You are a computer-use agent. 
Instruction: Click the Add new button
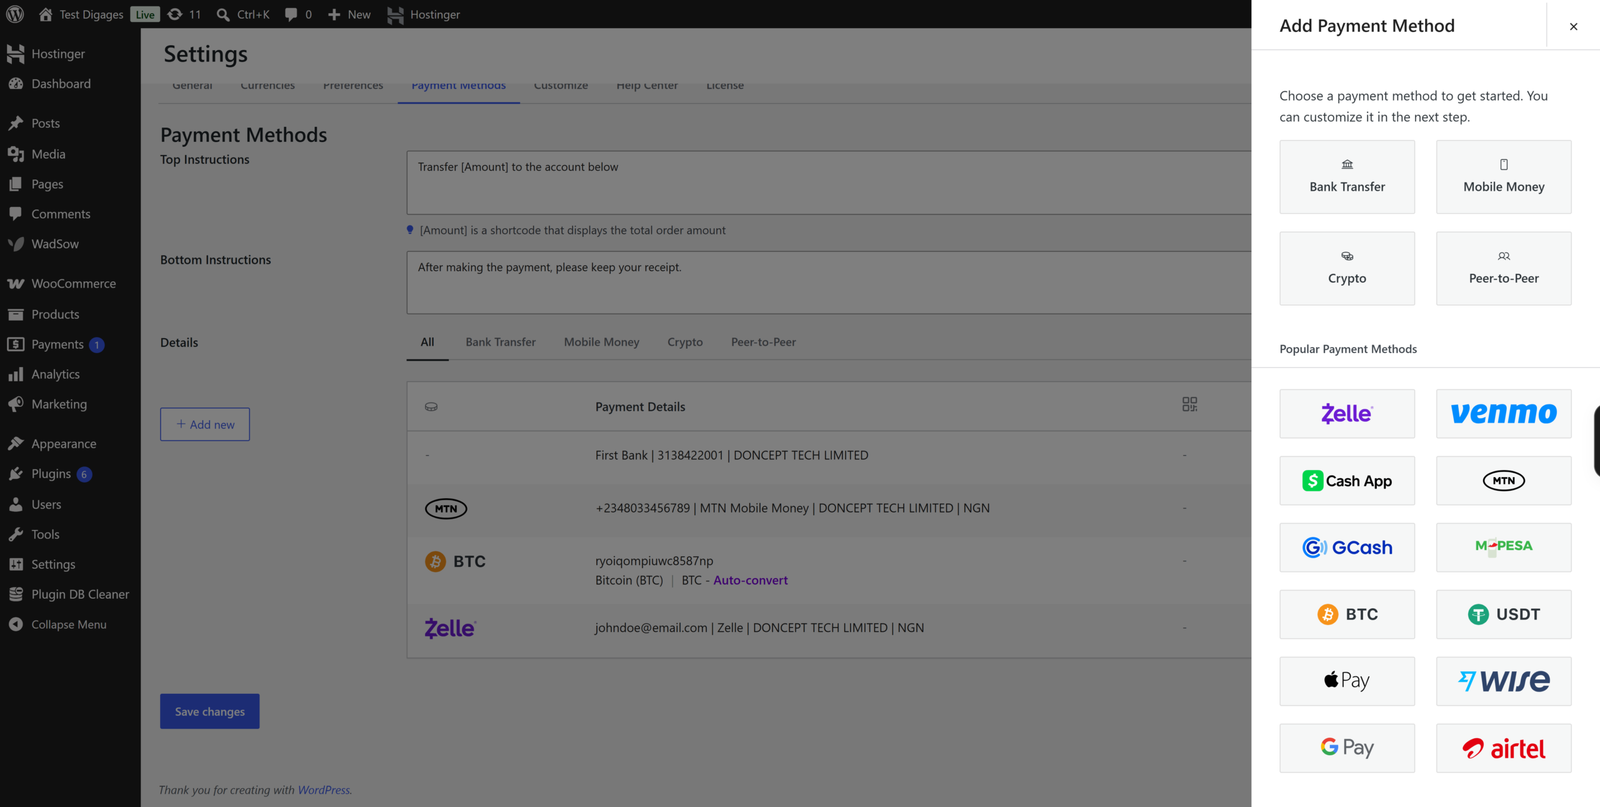point(205,424)
